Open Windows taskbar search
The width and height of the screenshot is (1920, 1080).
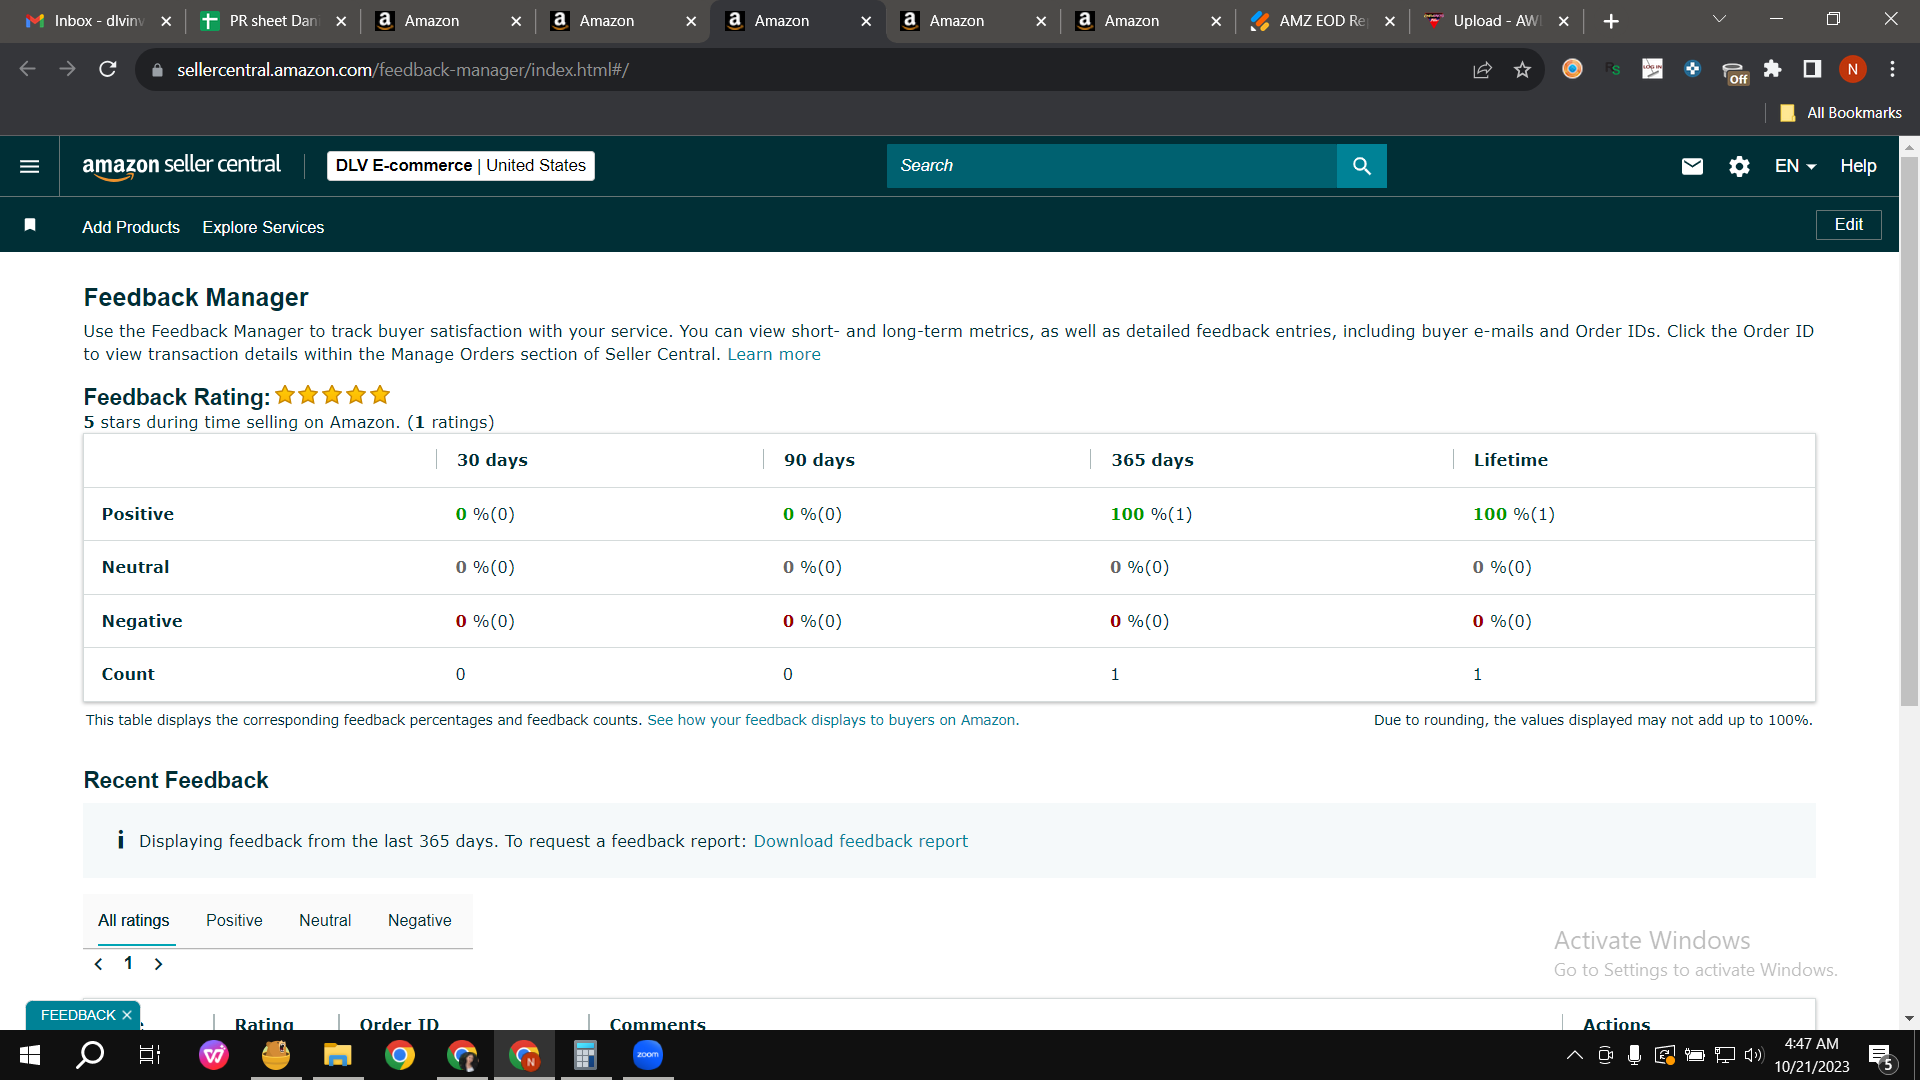90,1054
